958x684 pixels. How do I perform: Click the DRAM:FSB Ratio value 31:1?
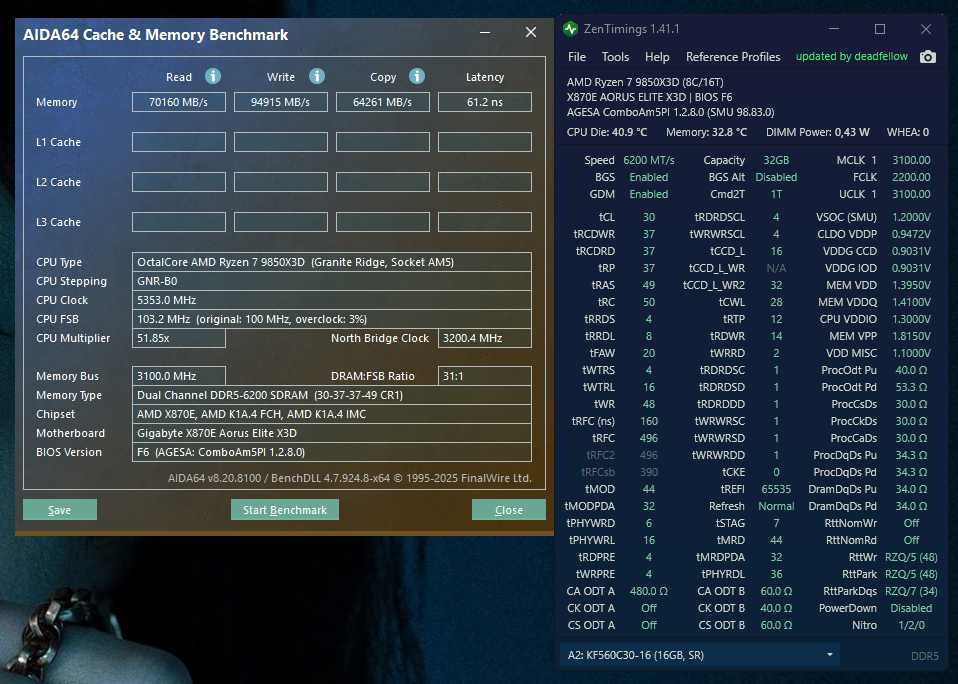click(x=484, y=376)
